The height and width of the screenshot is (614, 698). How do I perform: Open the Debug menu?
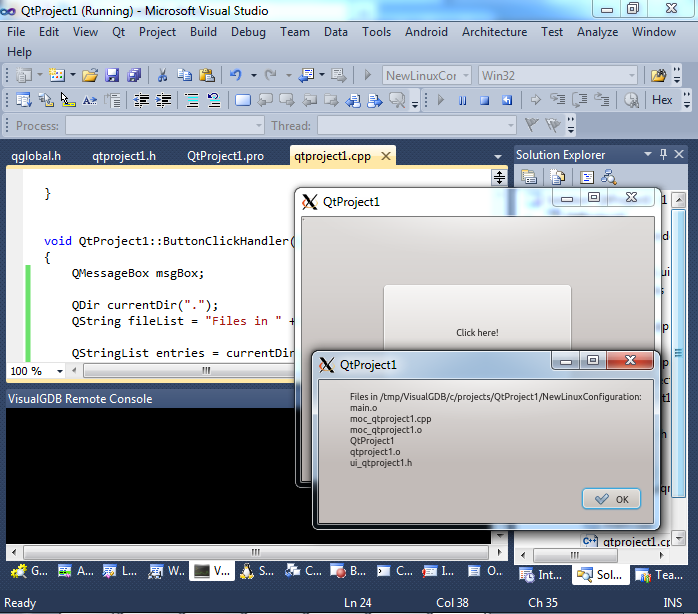248,32
